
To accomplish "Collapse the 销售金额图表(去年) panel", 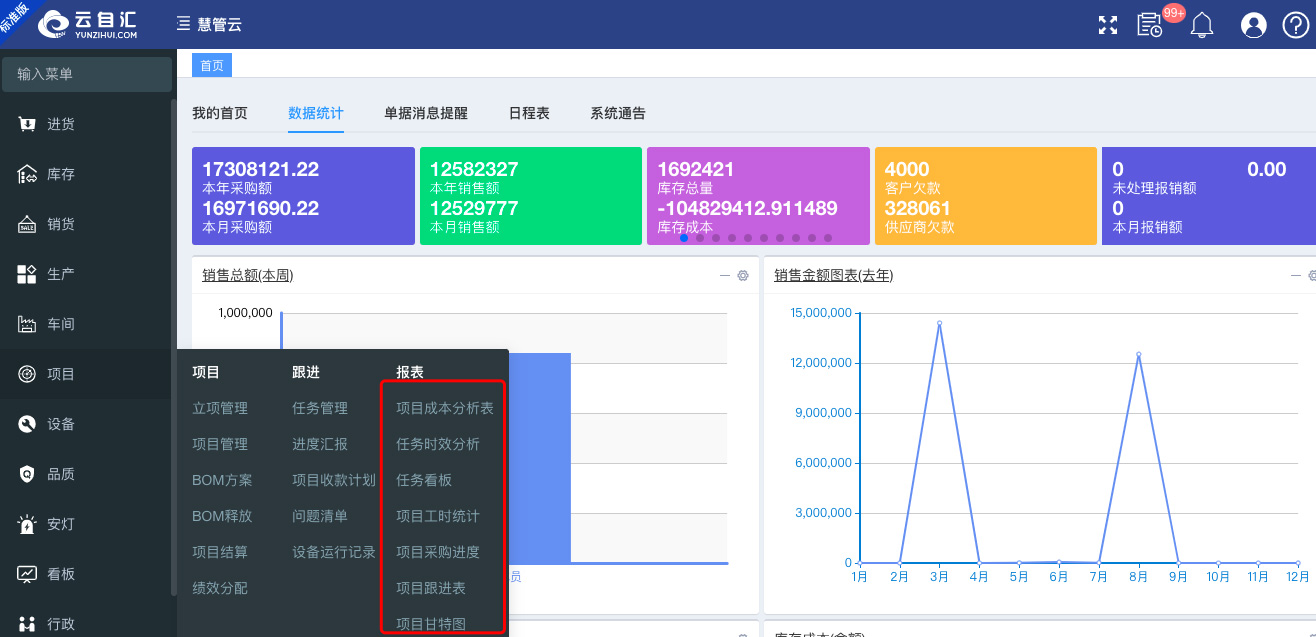I will [x=1296, y=276].
